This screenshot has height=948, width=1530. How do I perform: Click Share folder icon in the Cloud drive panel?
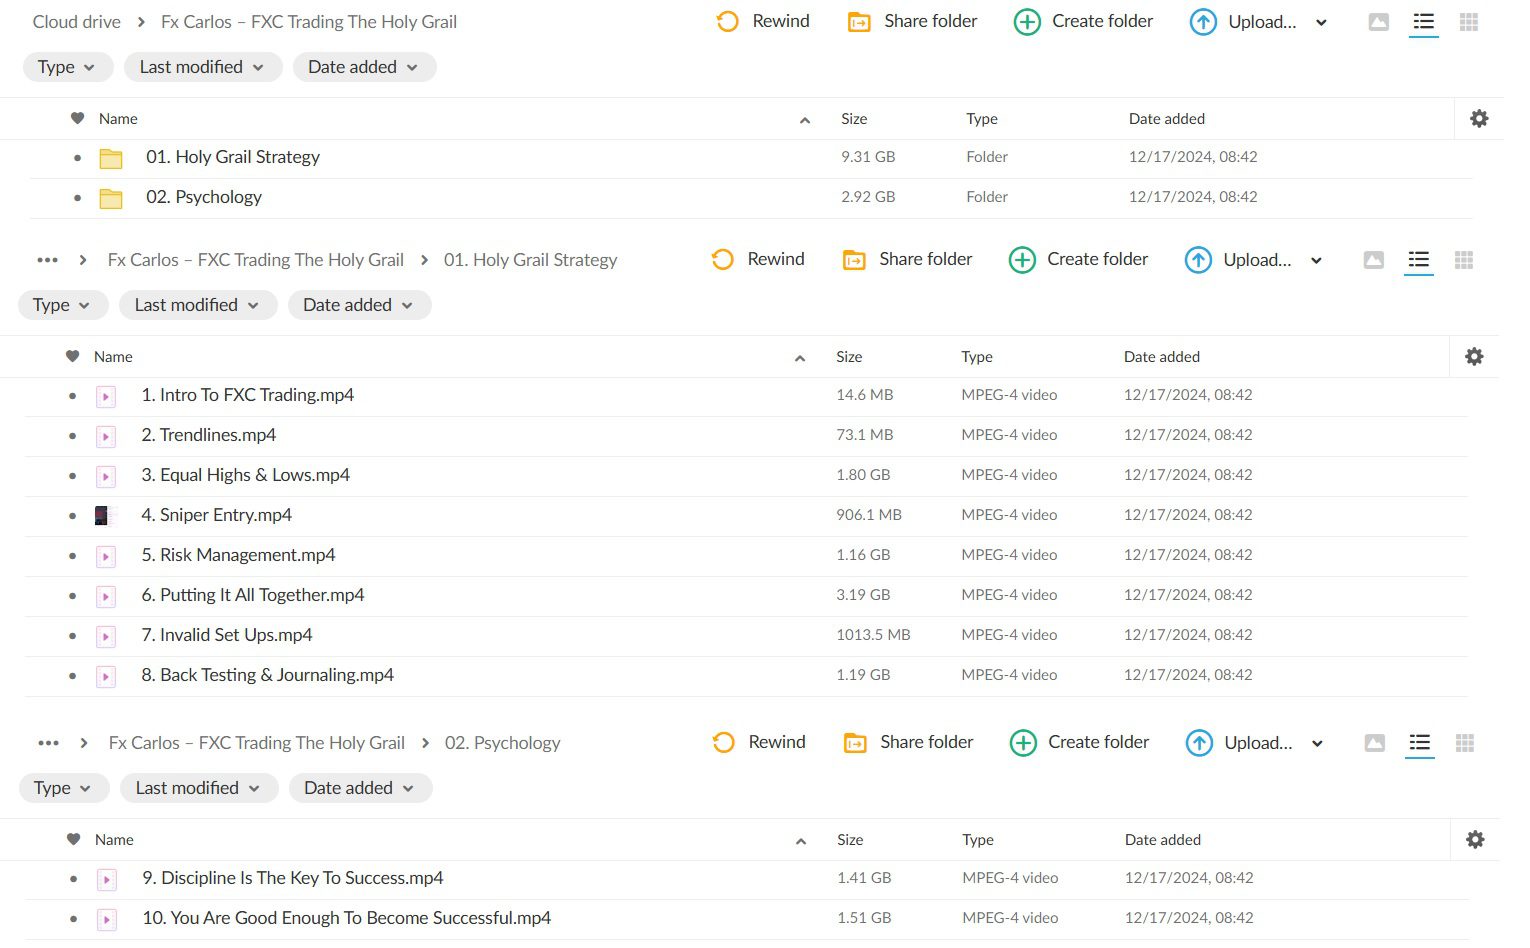tap(859, 22)
